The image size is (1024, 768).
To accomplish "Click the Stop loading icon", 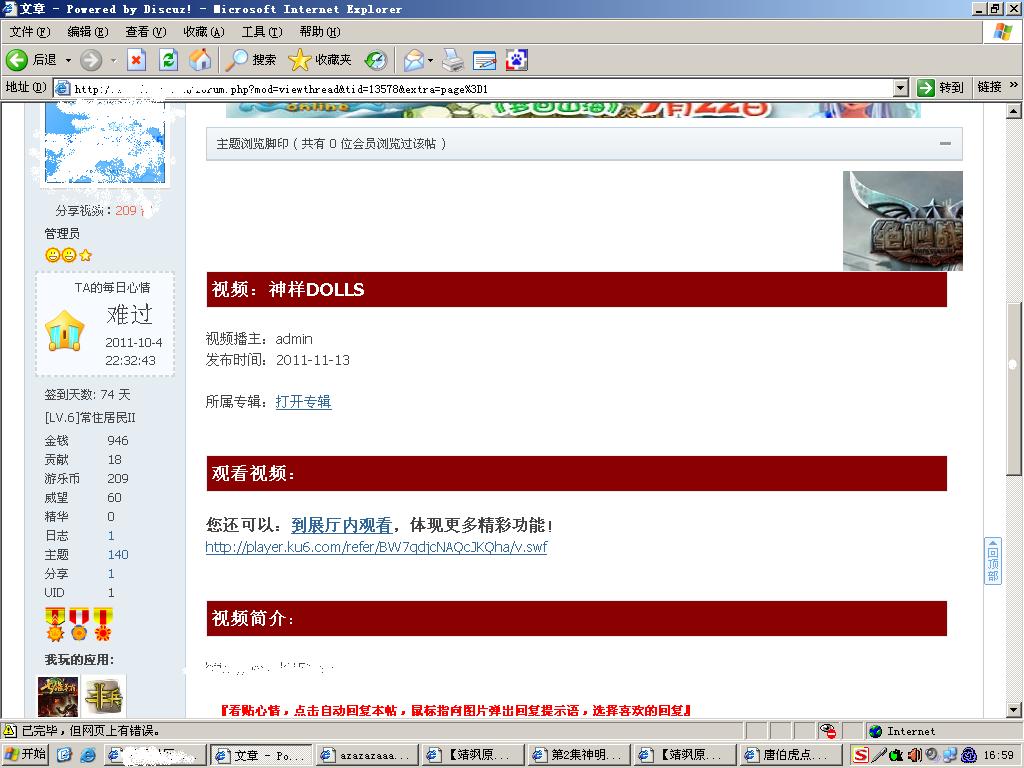I will tap(136, 60).
